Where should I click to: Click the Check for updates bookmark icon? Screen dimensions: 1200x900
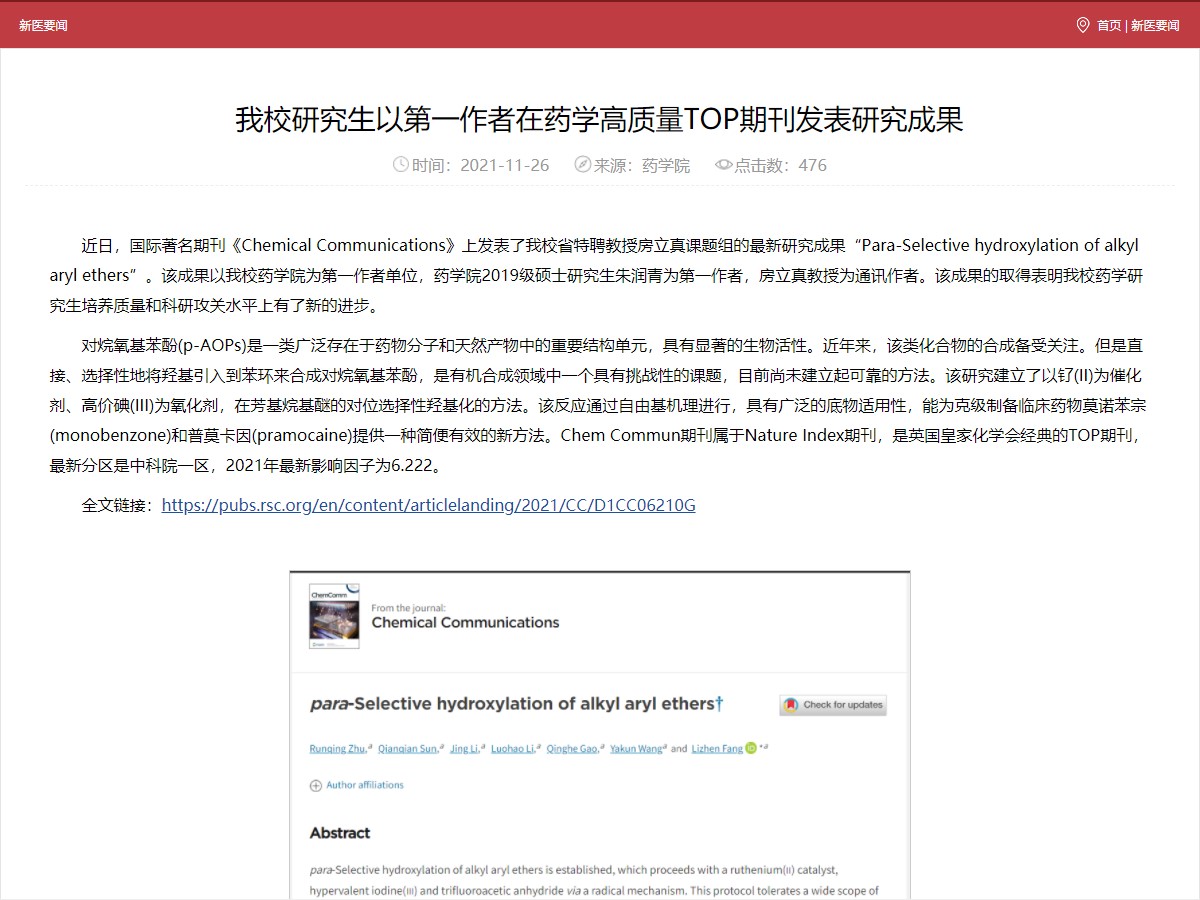click(x=790, y=705)
